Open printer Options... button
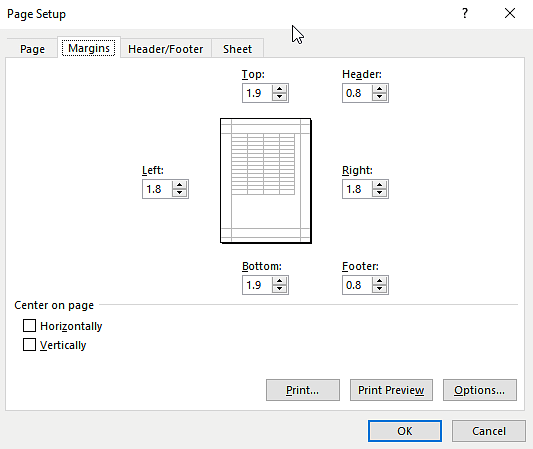 480,390
